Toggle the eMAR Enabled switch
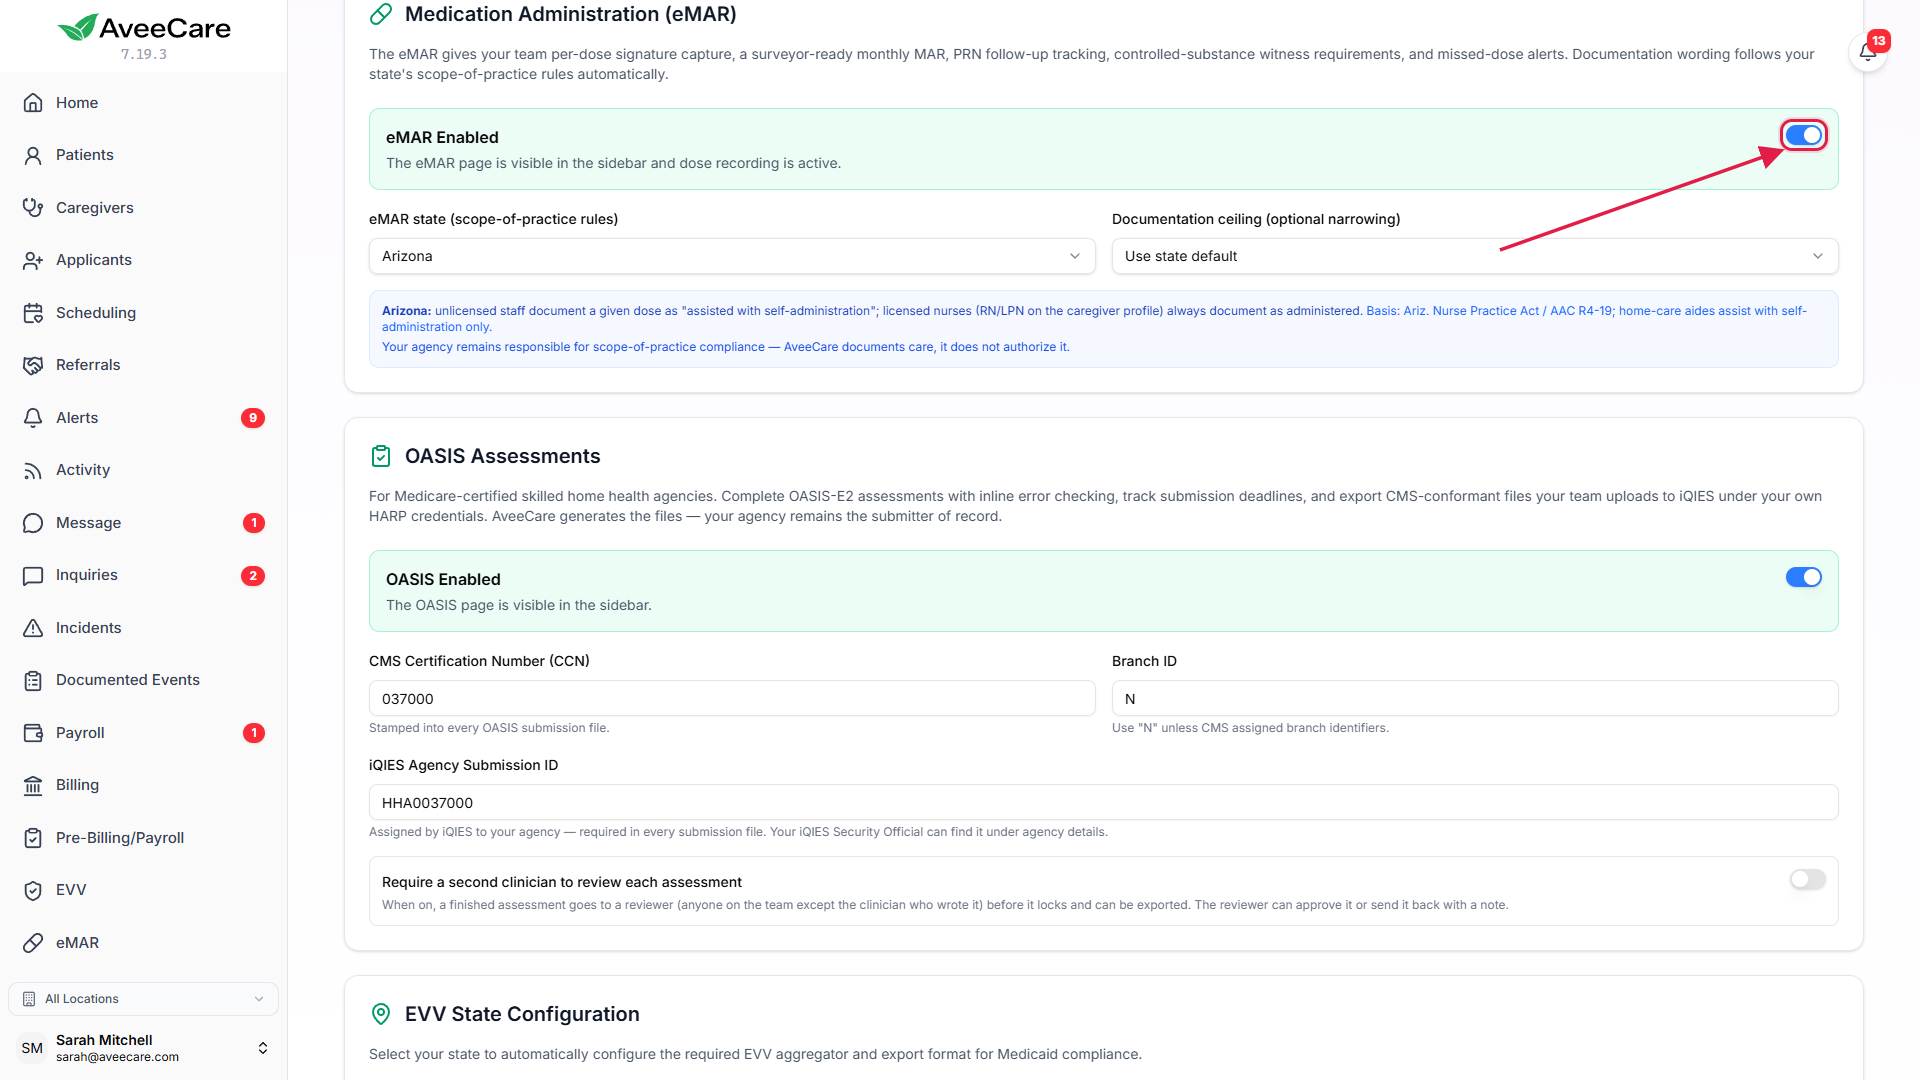Viewport: 1920px width, 1080px height. (1804, 135)
